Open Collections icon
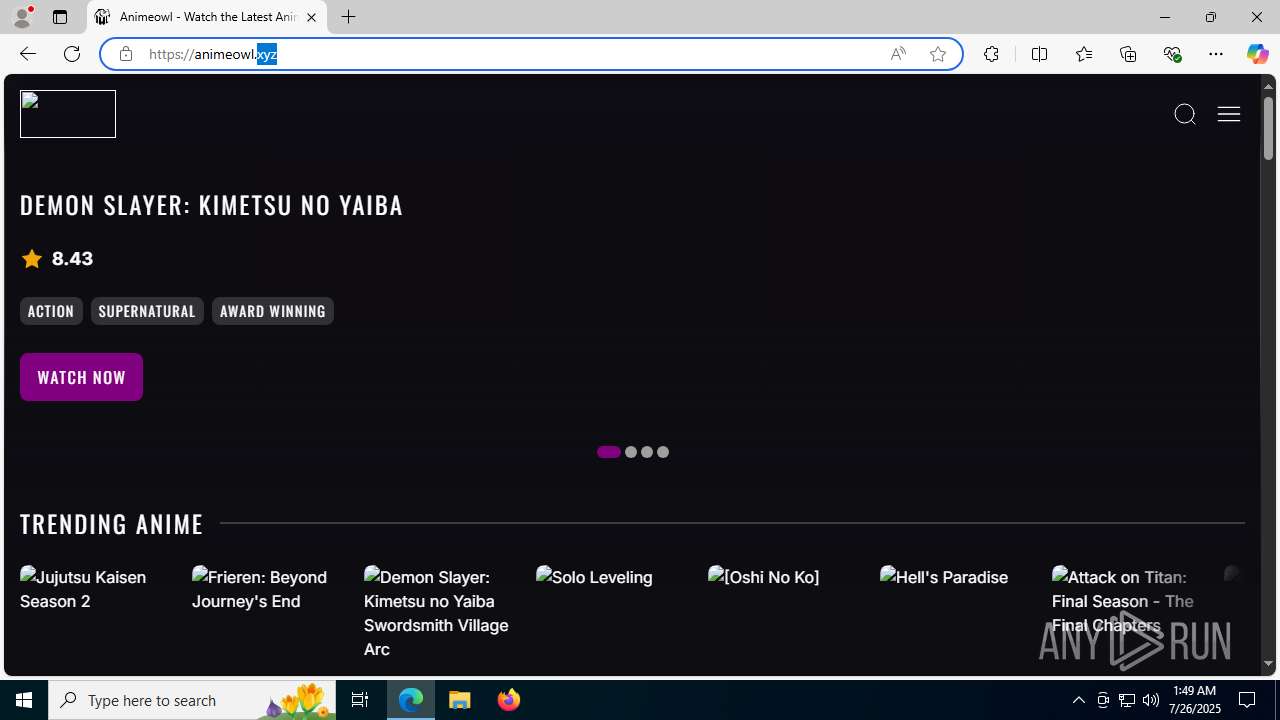1280x720 pixels. [1128, 54]
